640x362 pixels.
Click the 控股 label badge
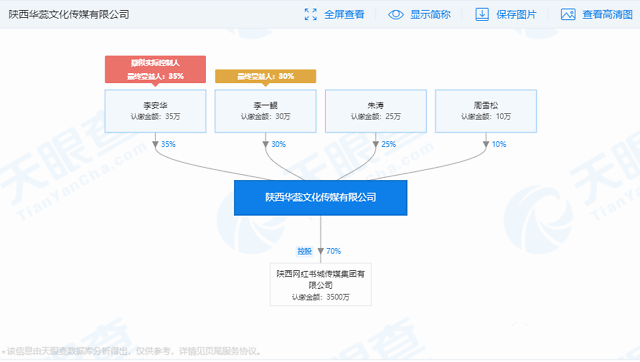(x=304, y=251)
